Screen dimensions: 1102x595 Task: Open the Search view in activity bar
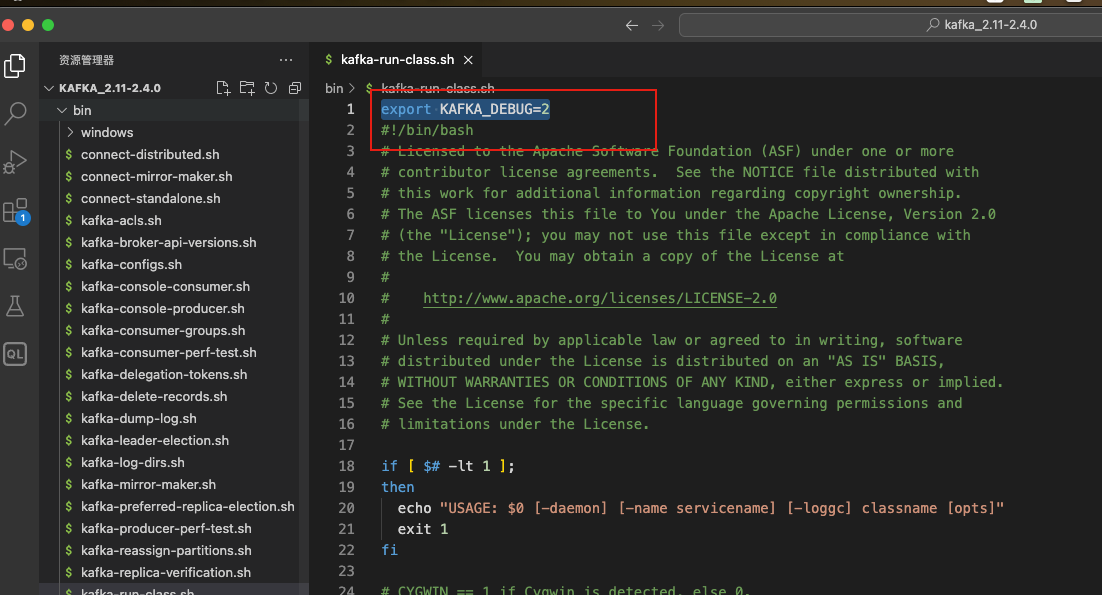[15, 113]
